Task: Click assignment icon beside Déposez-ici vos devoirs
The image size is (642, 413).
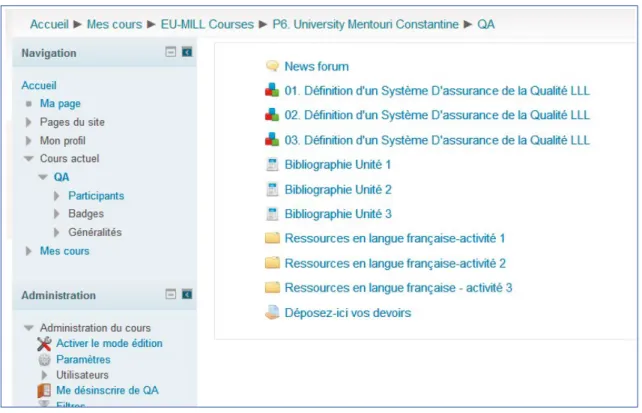Action: click(x=272, y=312)
